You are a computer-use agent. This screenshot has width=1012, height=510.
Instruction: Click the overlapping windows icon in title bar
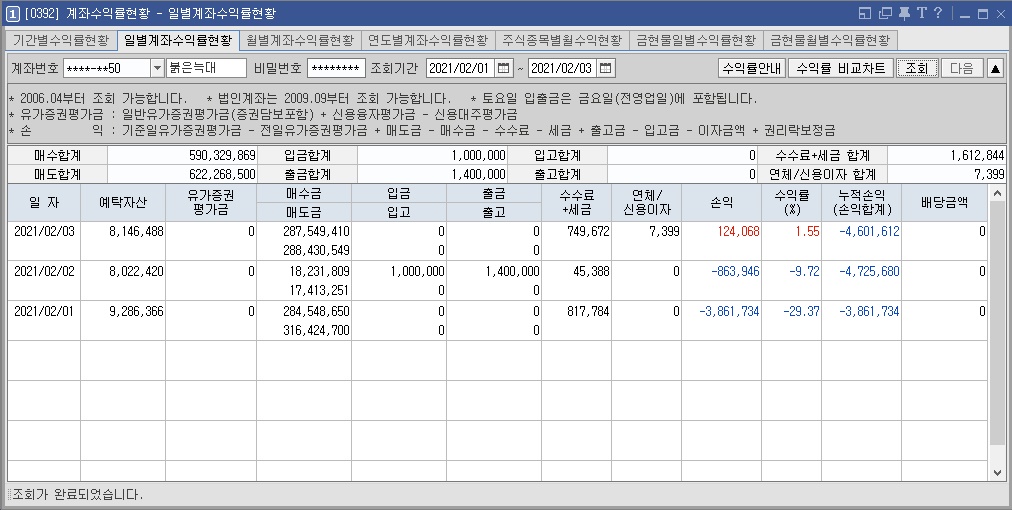(886, 13)
